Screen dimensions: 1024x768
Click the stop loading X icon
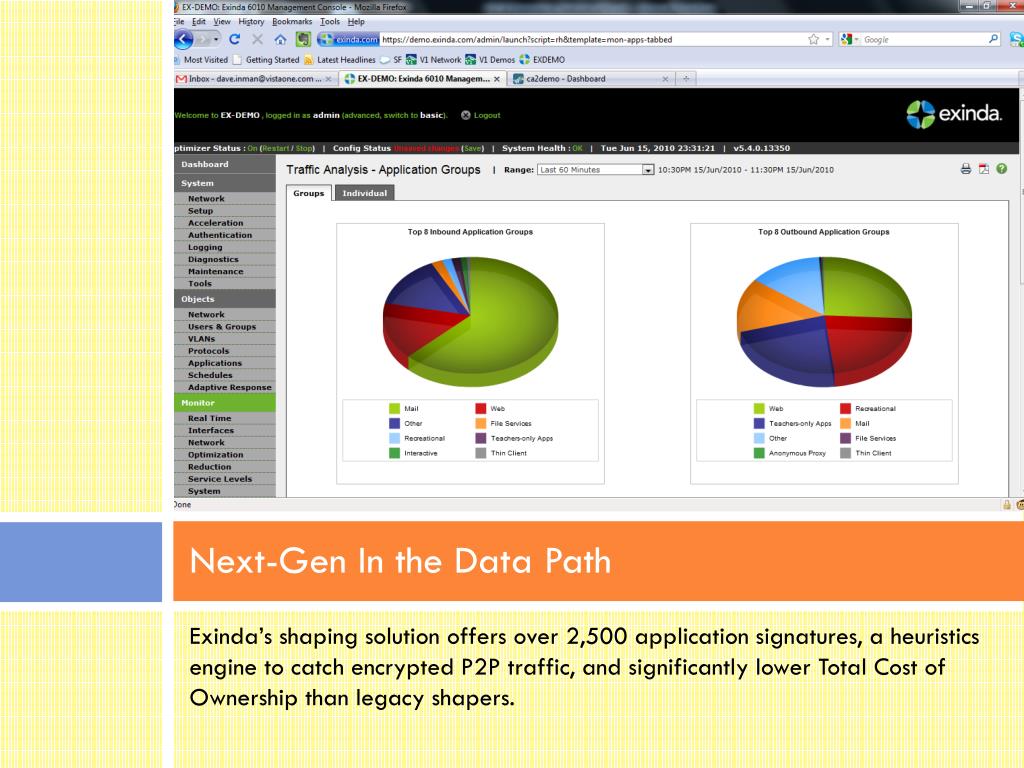tap(257, 40)
